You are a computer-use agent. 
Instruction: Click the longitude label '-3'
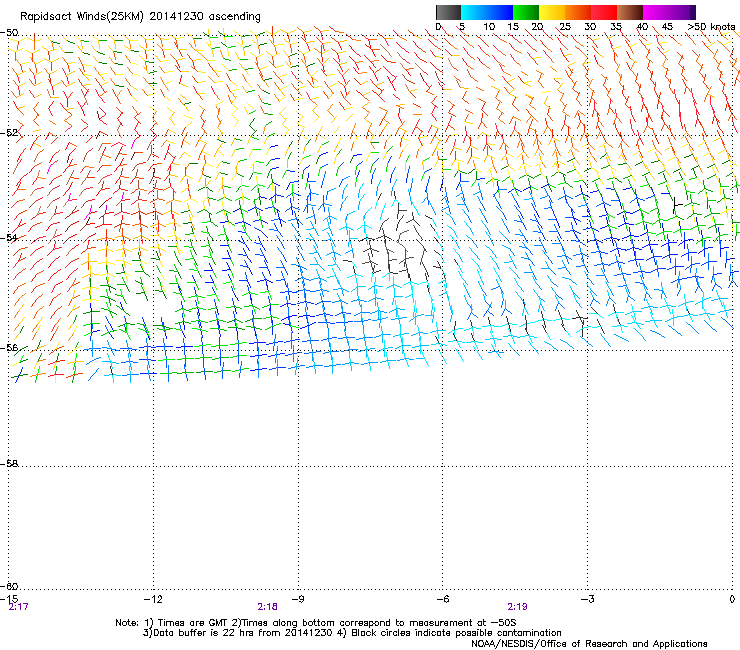tap(587, 599)
